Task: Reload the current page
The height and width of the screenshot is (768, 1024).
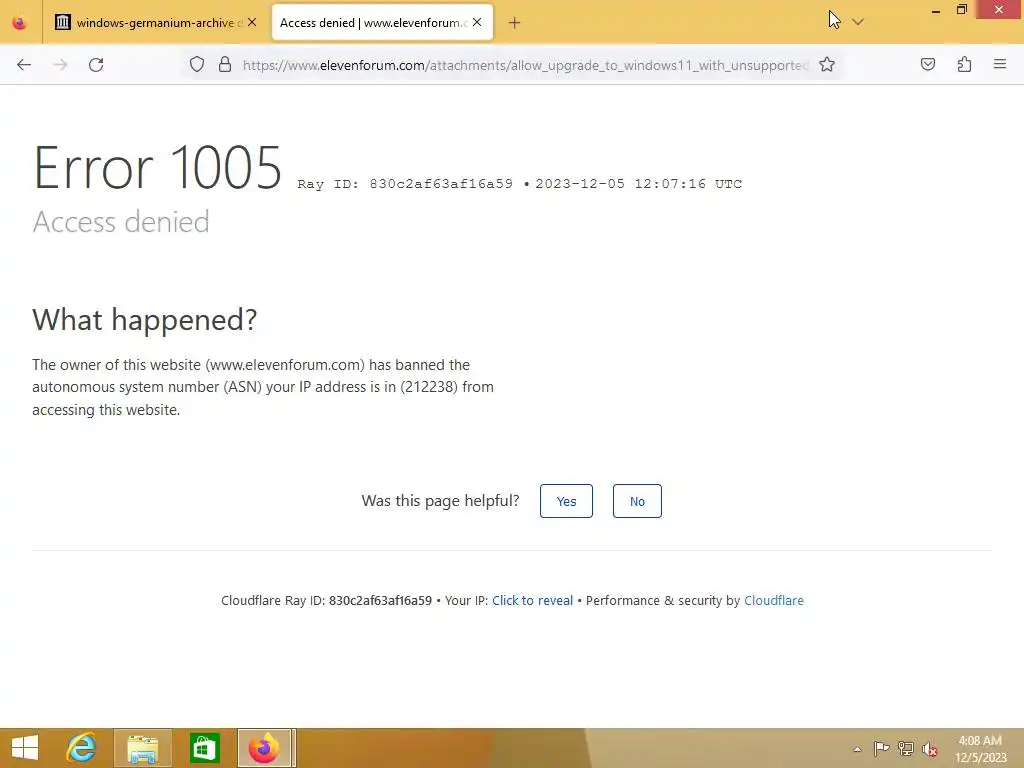Action: (x=96, y=65)
